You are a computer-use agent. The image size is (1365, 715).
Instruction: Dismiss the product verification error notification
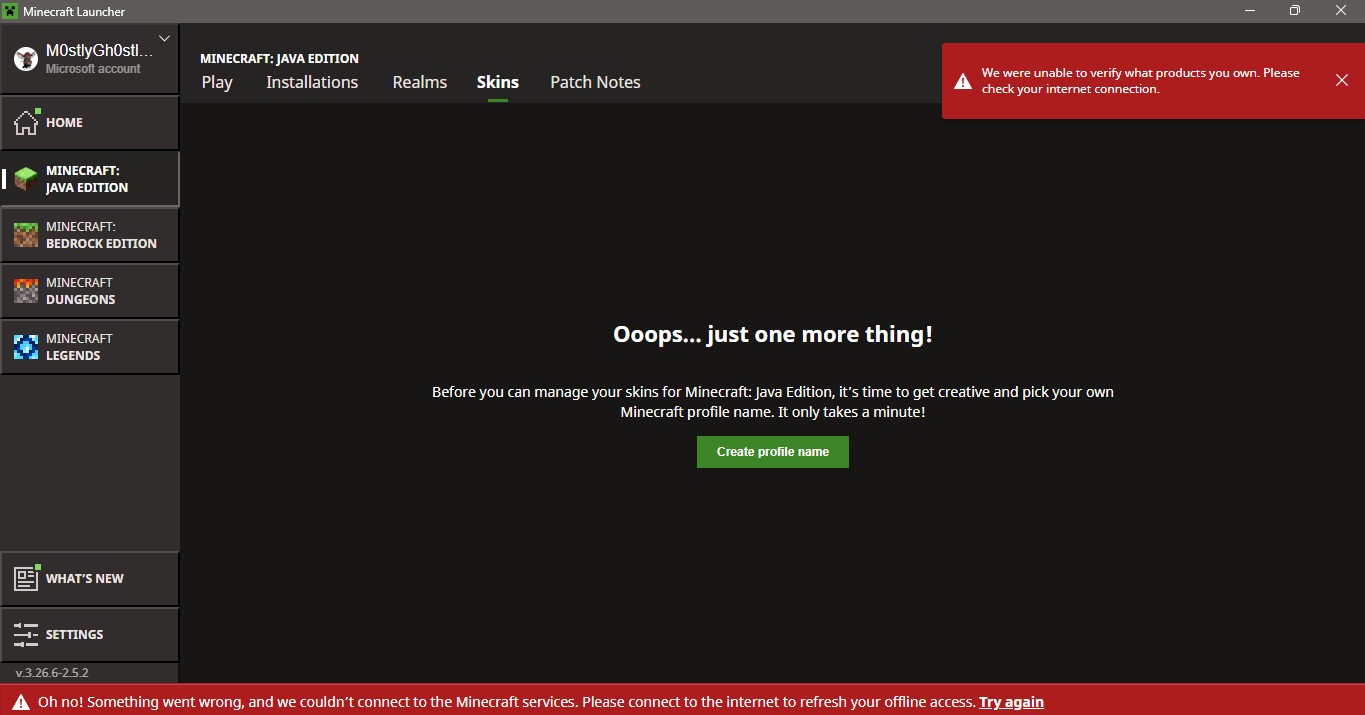[1341, 80]
